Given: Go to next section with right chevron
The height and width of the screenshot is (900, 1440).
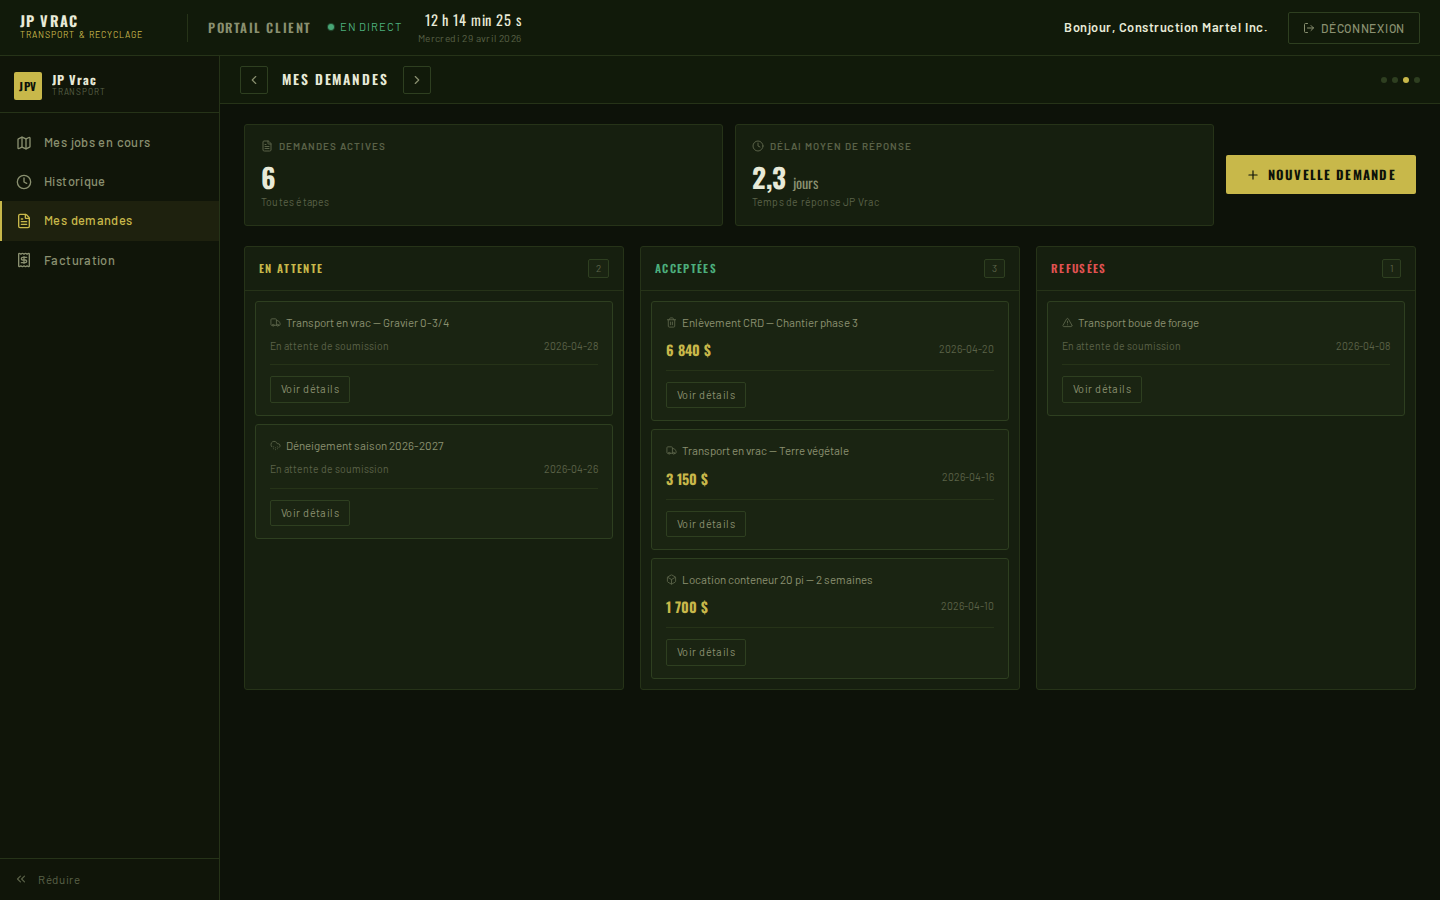Looking at the screenshot, I should 417,80.
